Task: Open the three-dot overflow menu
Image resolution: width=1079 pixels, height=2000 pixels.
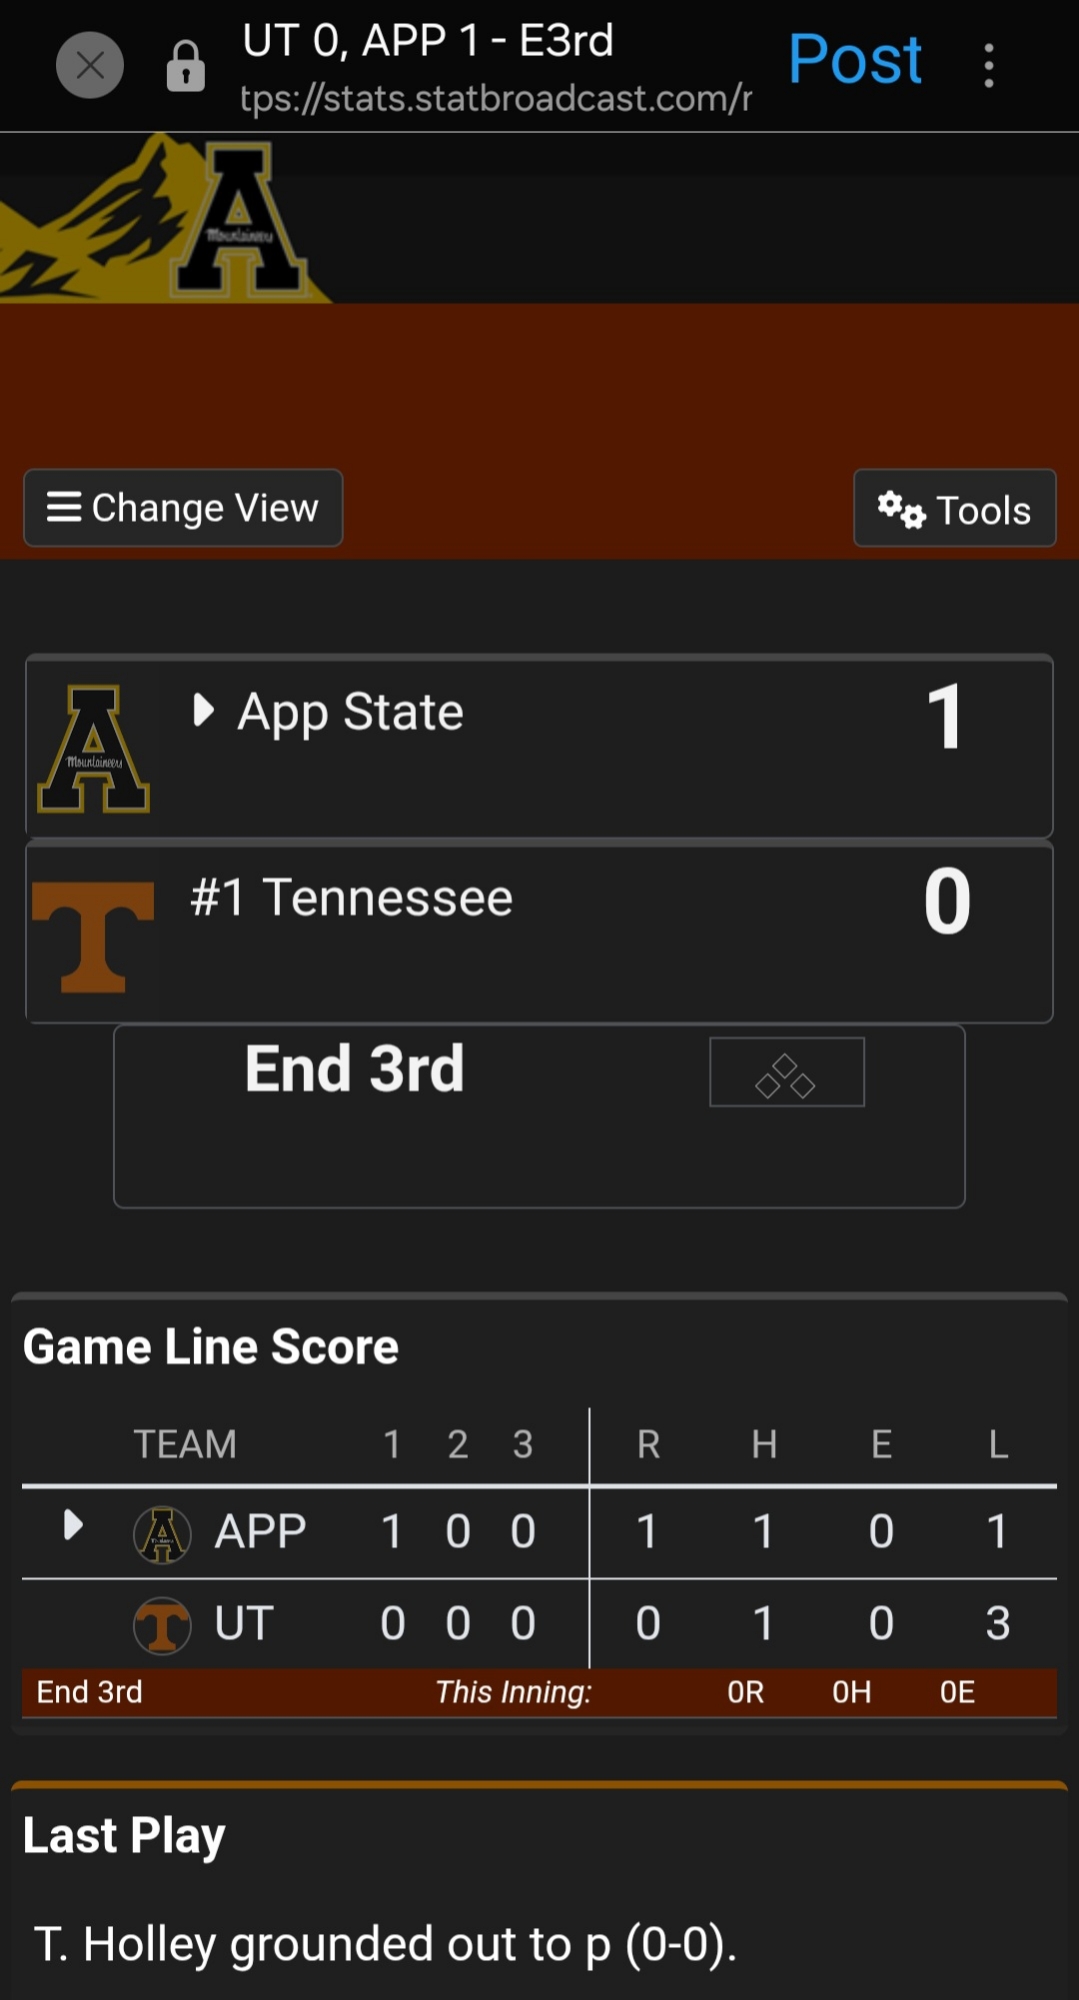Action: point(988,66)
